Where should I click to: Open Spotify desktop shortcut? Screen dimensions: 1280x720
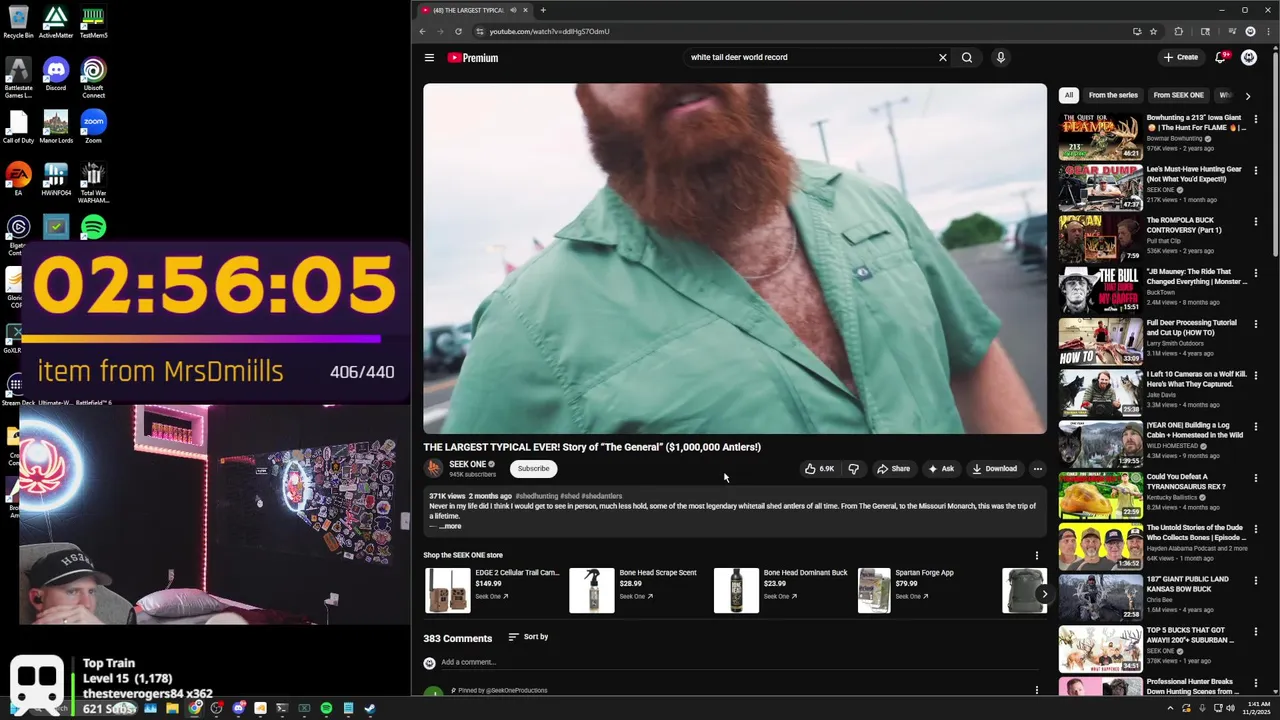click(93, 228)
